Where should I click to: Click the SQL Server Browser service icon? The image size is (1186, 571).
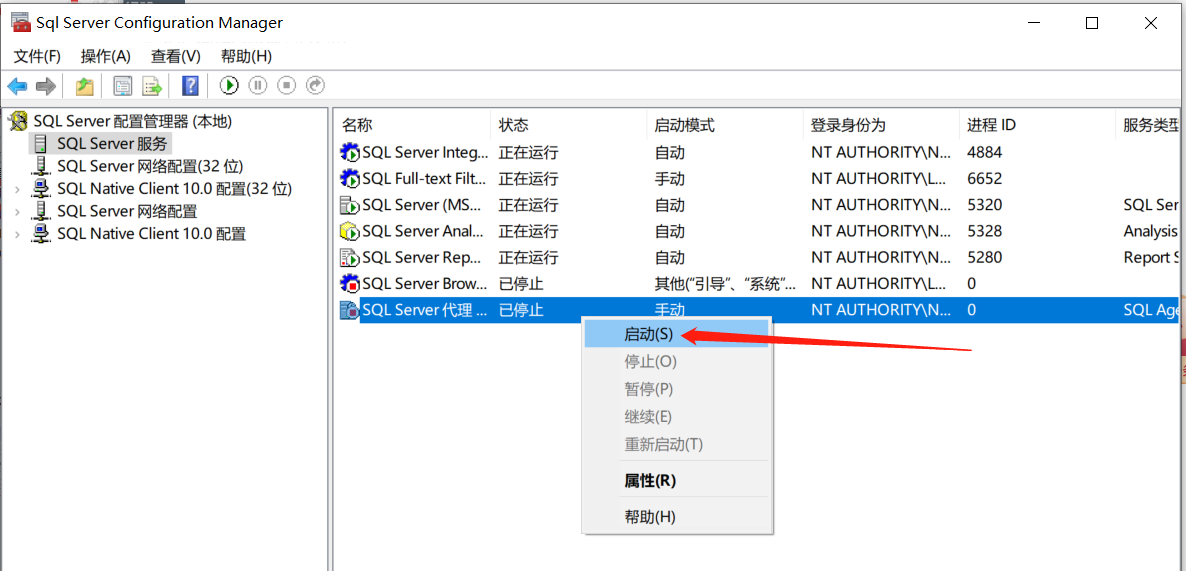coord(350,284)
